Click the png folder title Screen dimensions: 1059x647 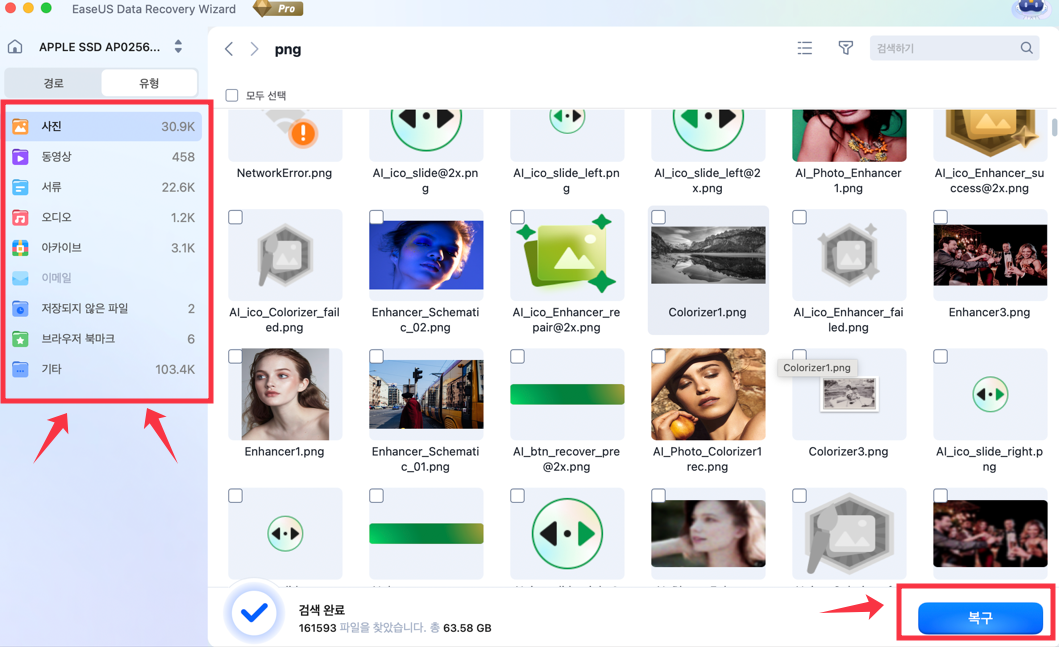click(288, 49)
